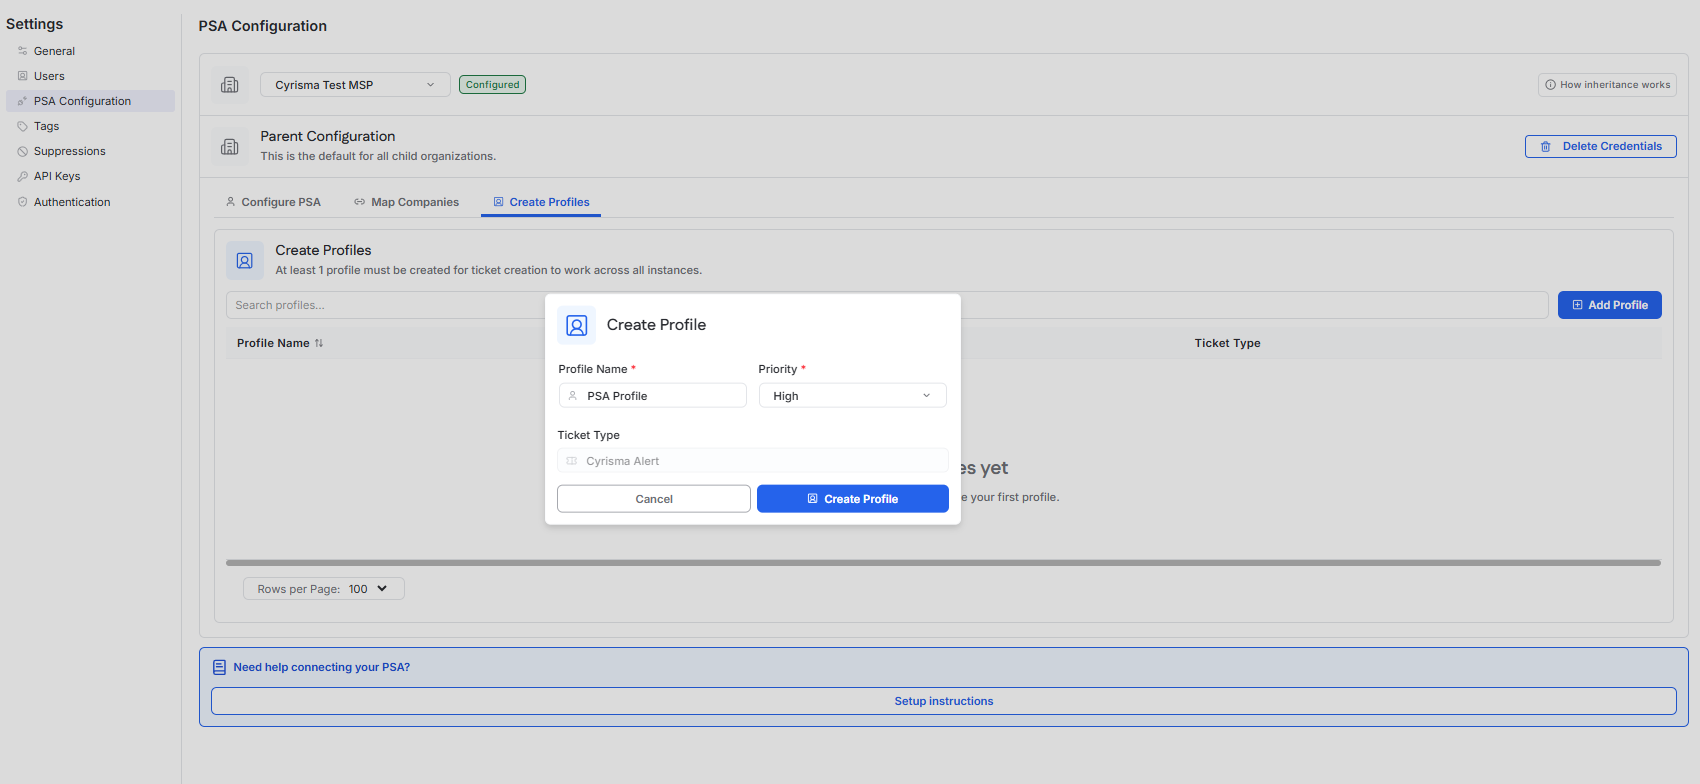Open the Priority dropdown set to High

pyautogui.click(x=852, y=396)
